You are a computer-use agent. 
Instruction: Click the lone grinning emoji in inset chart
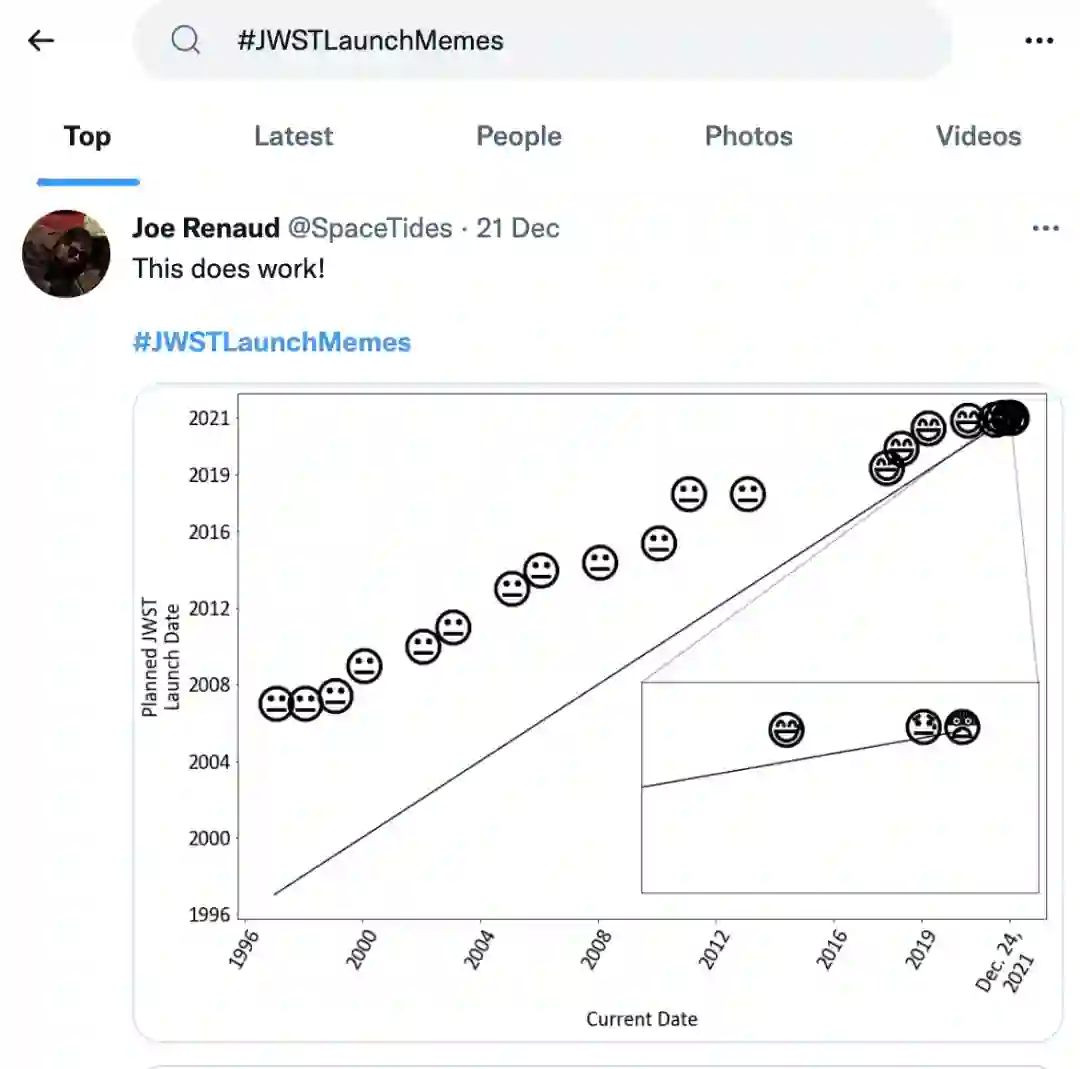(787, 730)
